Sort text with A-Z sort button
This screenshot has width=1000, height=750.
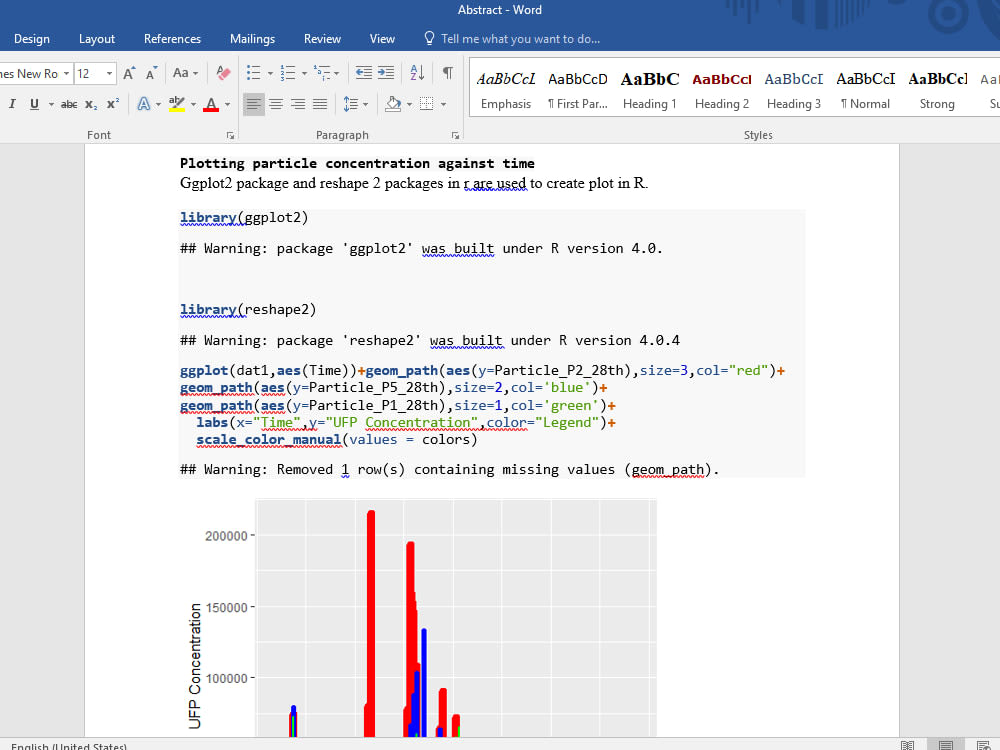[x=417, y=73]
